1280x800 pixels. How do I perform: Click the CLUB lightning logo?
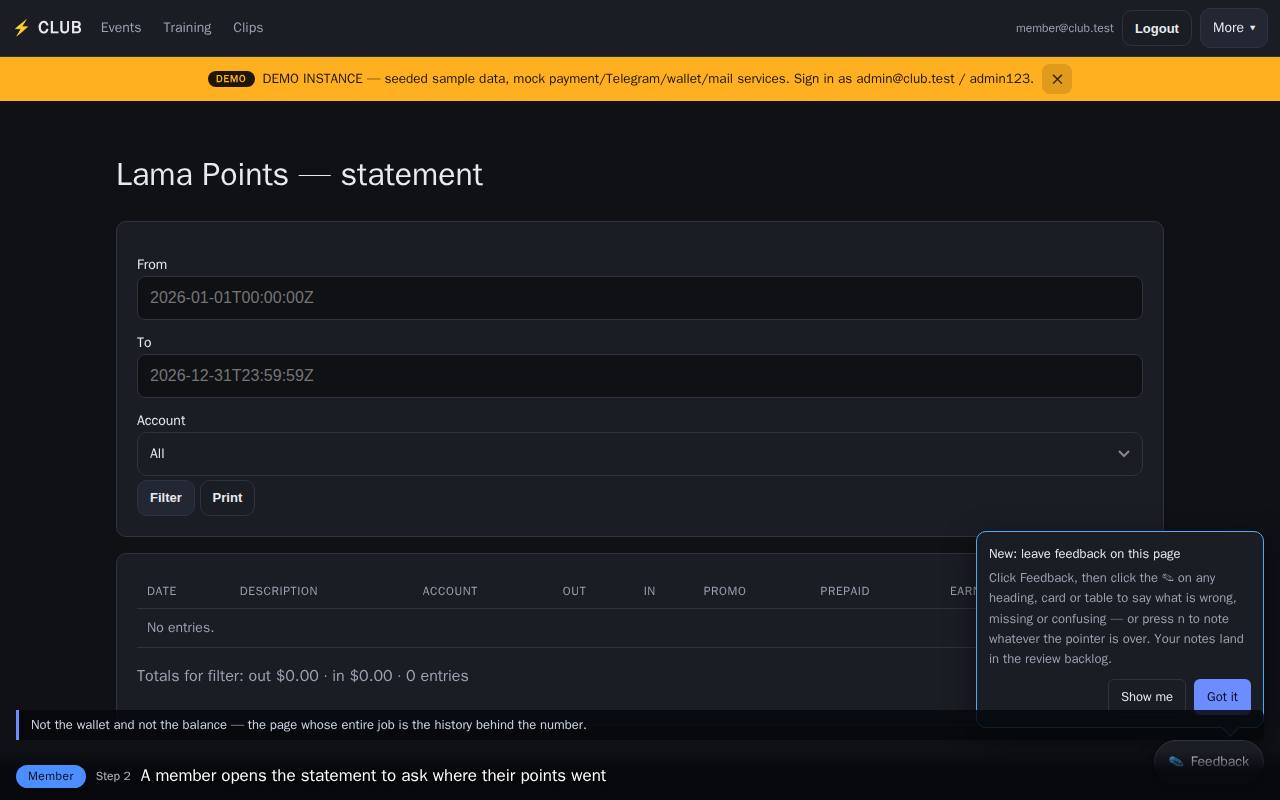click(47, 28)
